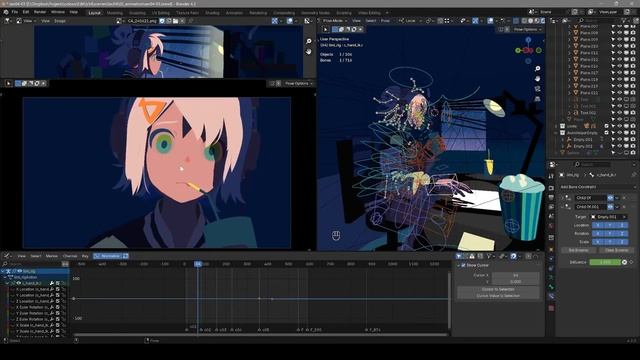Click the Cursor X value field
The image size is (640, 360).
(516, 275)
